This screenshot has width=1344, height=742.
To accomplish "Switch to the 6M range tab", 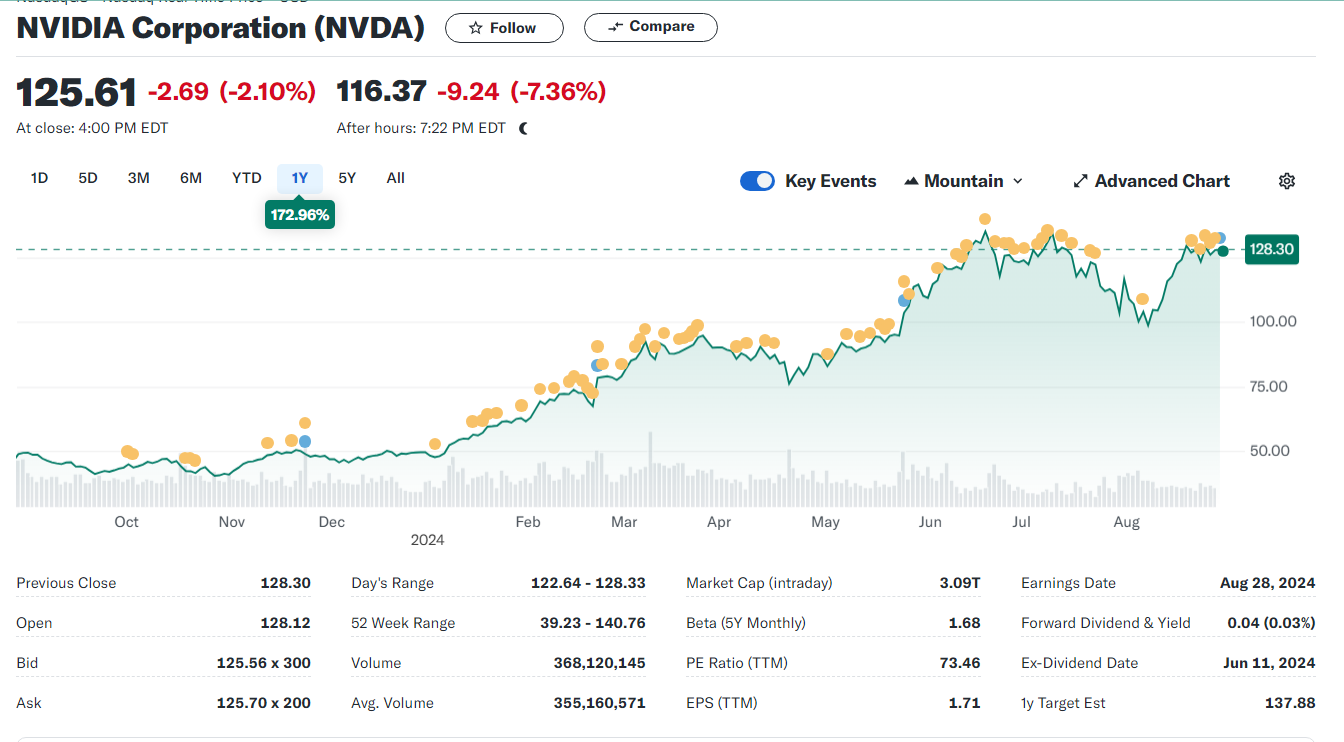I will [191, 178].
